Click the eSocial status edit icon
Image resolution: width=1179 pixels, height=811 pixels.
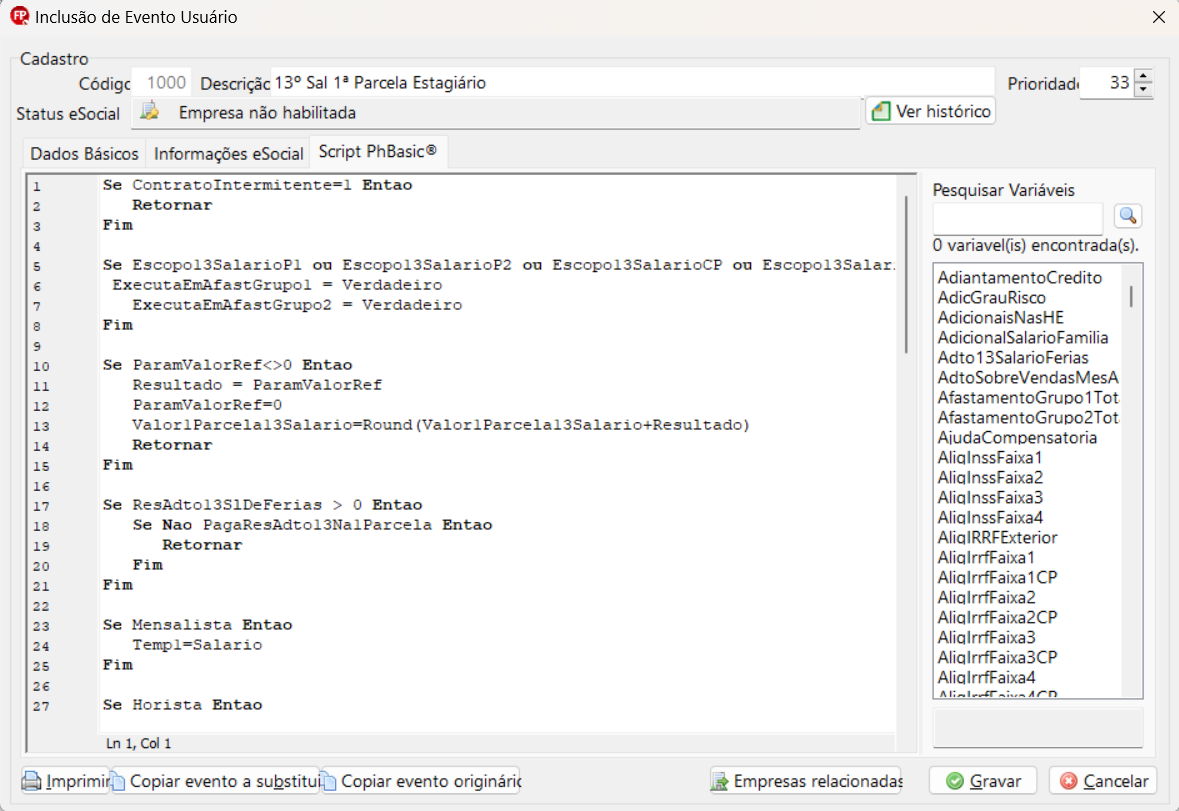pyautogui.click(x=150, y=111)
